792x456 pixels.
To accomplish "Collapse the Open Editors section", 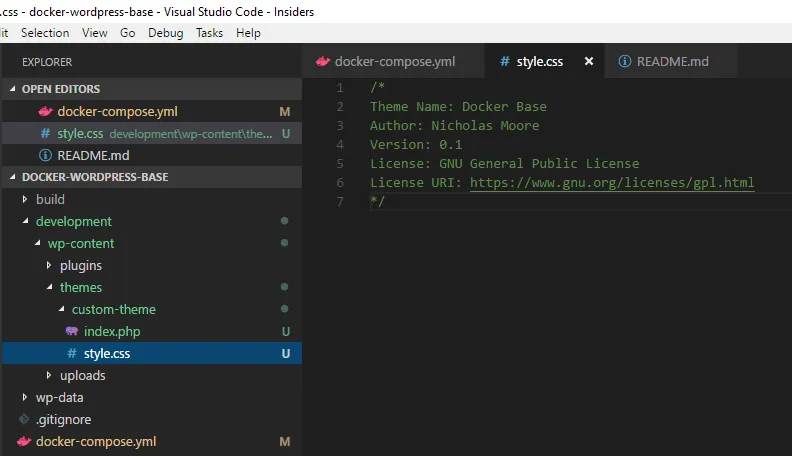I will 11,89.
